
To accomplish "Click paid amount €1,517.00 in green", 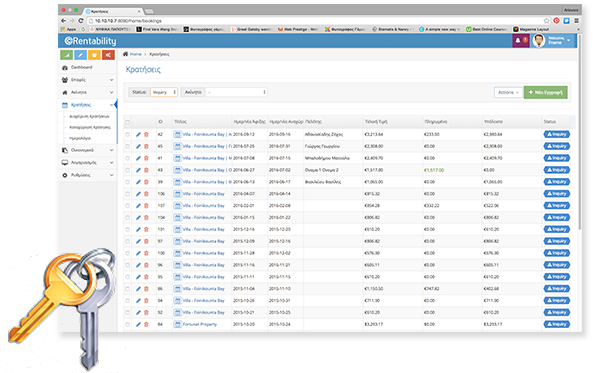I will 434,170.
